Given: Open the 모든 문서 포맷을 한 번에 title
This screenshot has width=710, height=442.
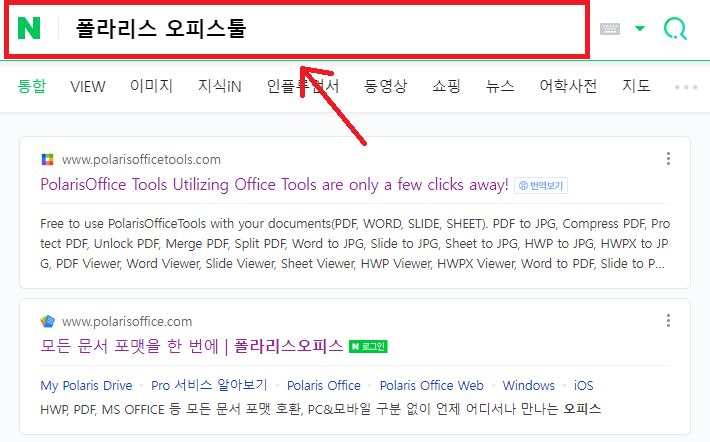Looking at the screenshot, I should point(192,346).
